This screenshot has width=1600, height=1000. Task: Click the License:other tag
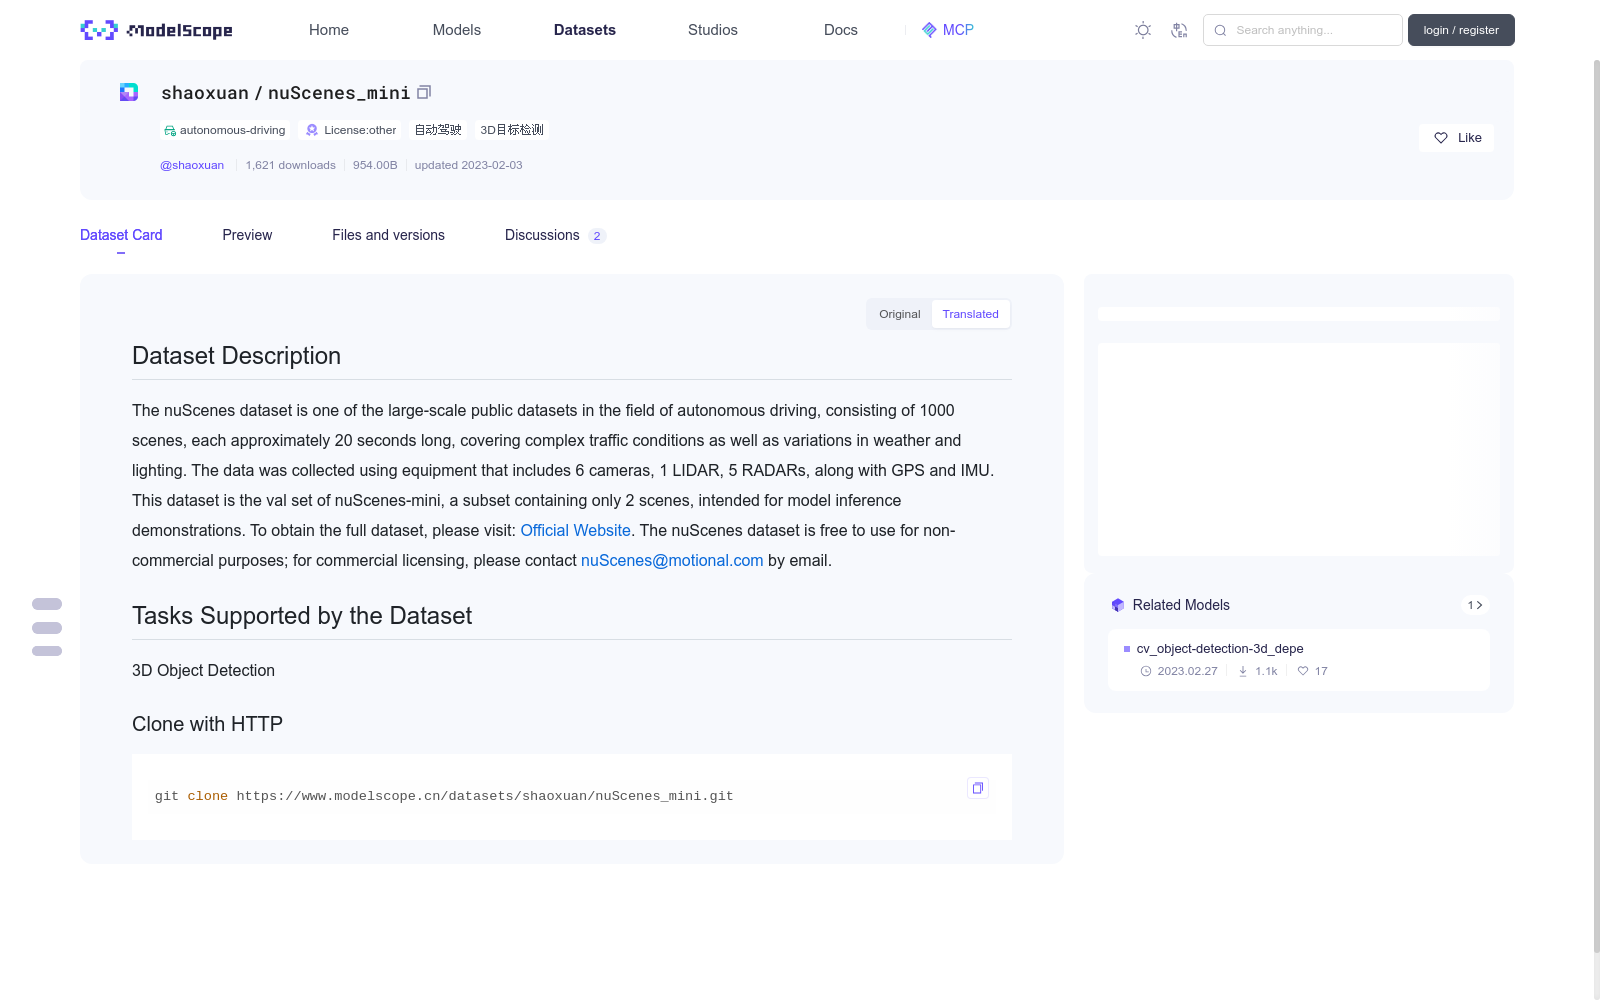351,130
